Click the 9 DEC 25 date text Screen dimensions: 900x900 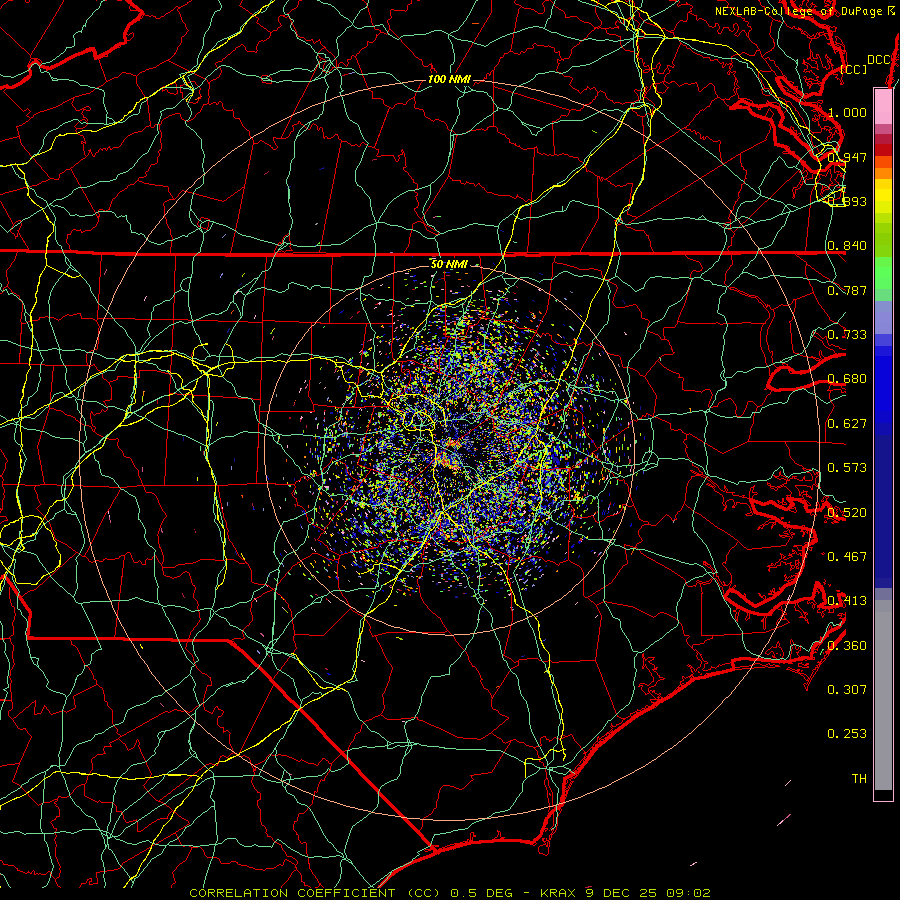621,893
